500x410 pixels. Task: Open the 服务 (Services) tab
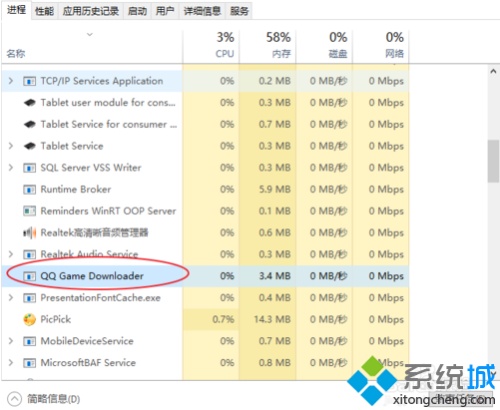[x=239, y=11]
